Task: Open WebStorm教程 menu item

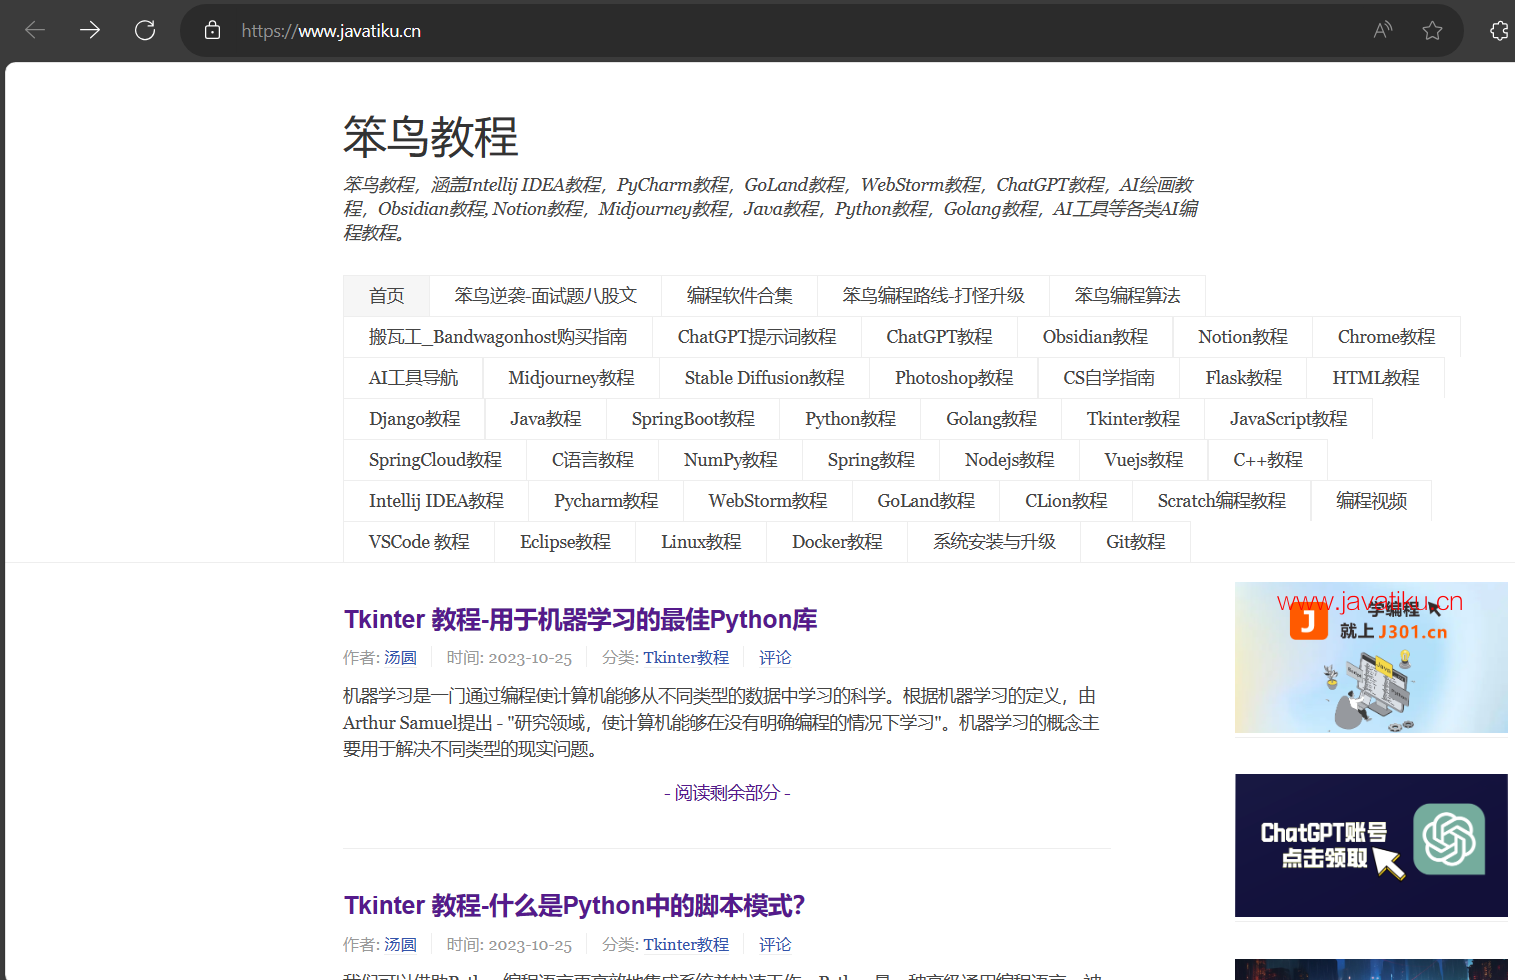Action: (768, 501)
